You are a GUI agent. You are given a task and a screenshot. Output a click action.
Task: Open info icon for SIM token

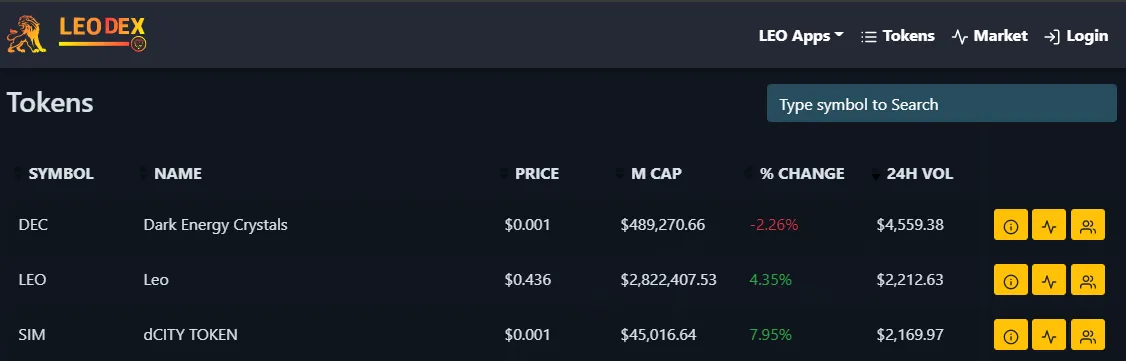point(1011,334)
